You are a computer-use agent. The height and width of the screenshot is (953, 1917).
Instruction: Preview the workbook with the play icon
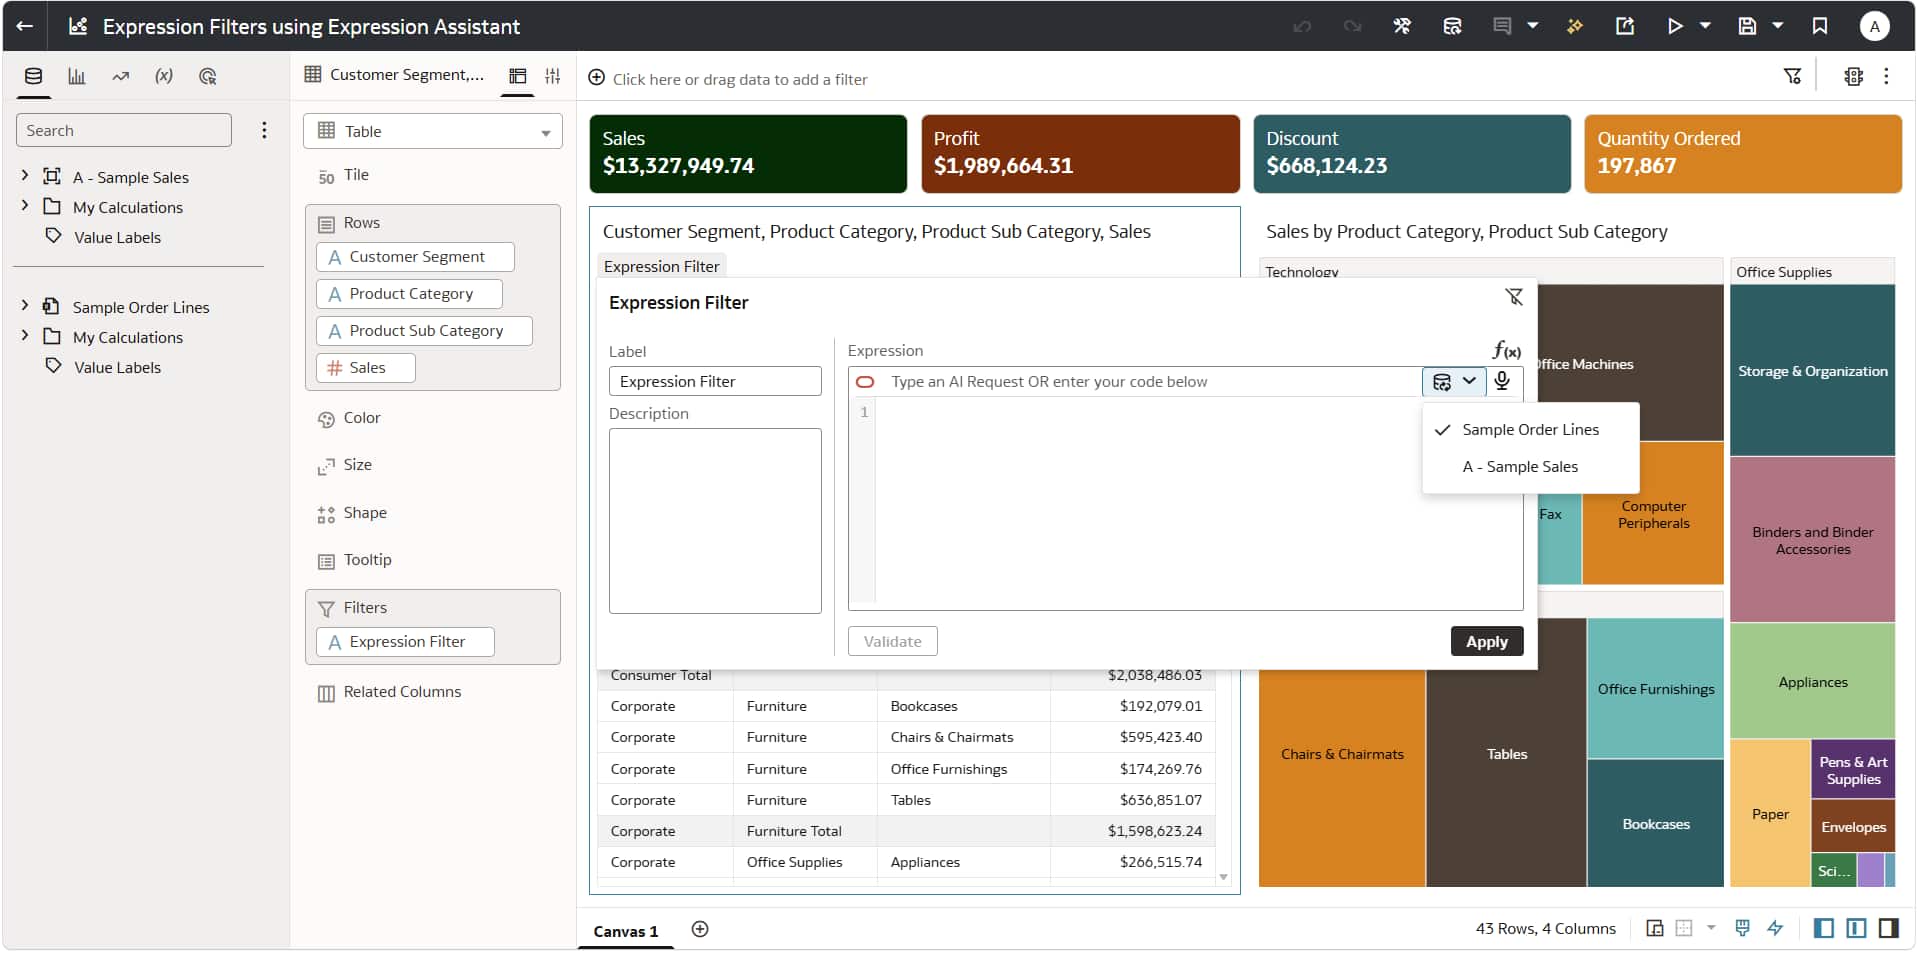click(1675, 26)
